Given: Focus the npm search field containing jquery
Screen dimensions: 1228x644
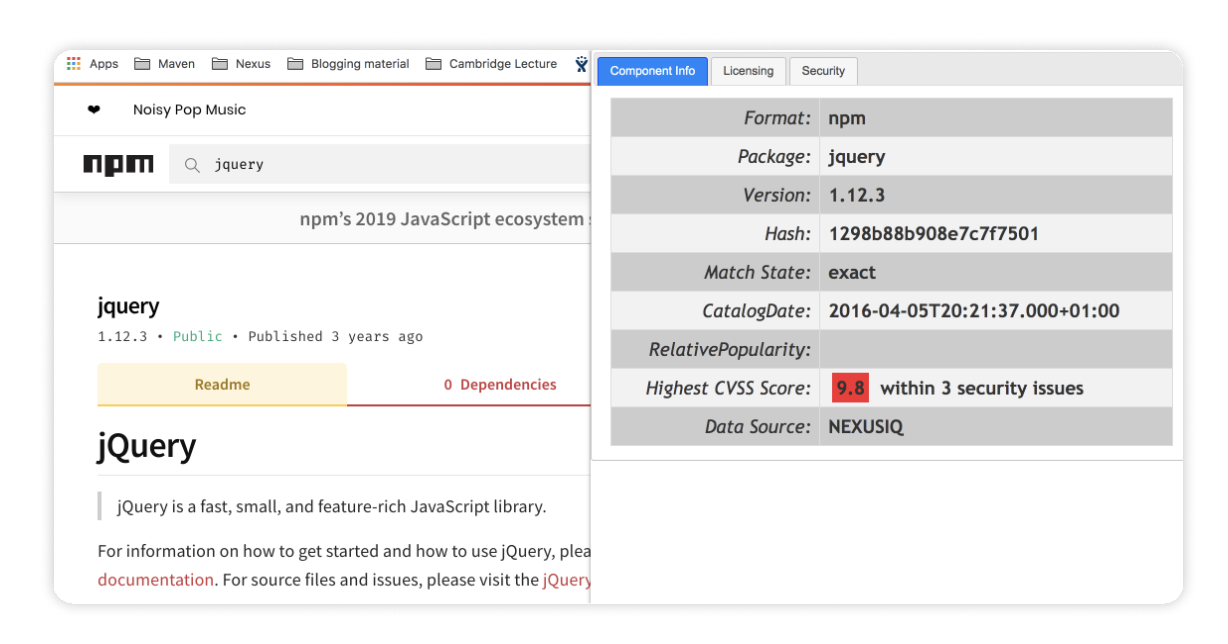Looking at the screenshot, I should coord(379,165).
